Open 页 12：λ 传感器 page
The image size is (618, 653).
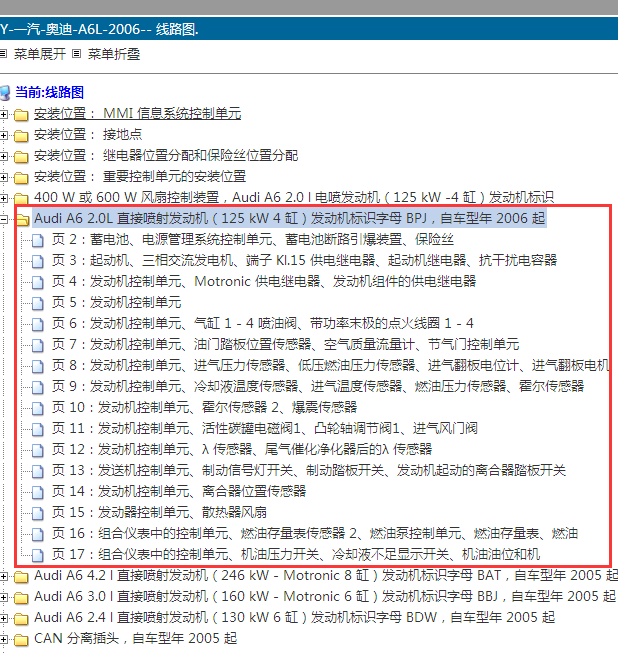pyautogui.click(x=242, y=449)
